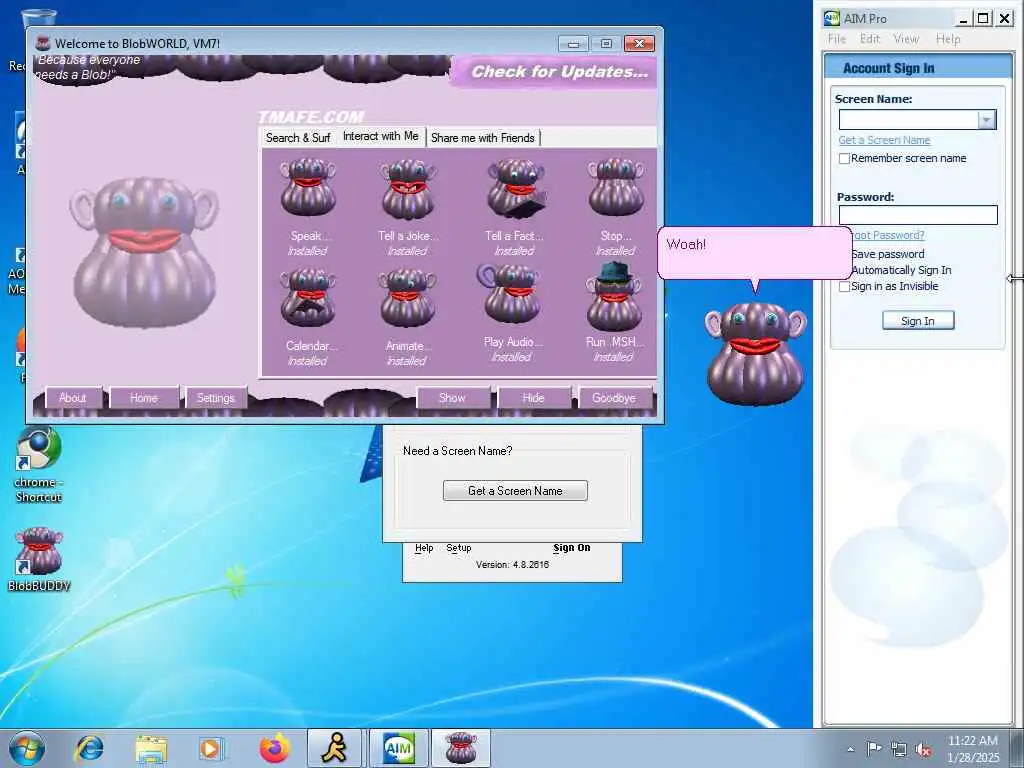Click the taskbar clock showing 11:22 AM

coord(973,749)
